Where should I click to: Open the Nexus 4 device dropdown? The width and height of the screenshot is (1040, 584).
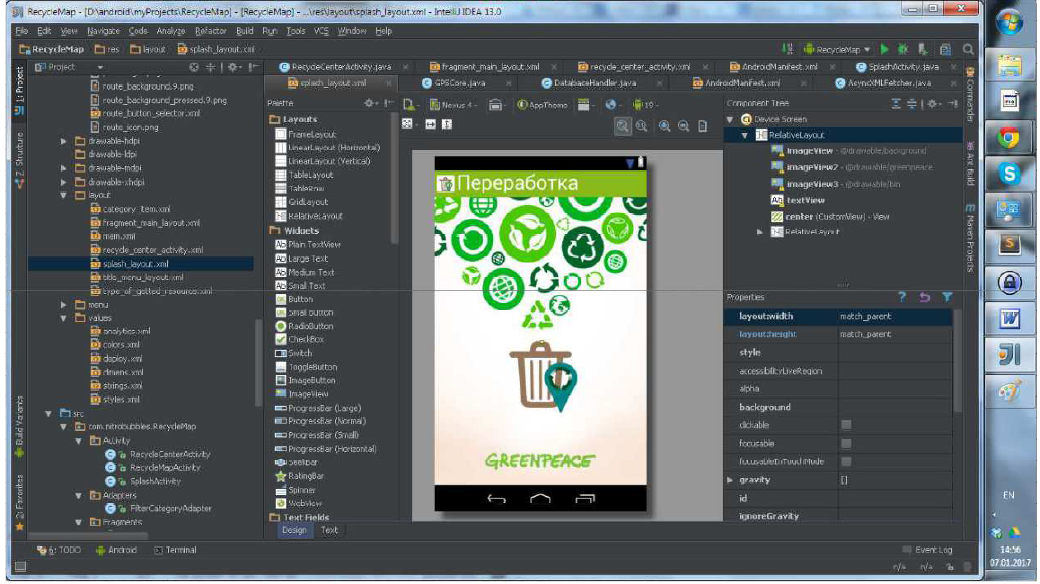click(x=454, y=105)
